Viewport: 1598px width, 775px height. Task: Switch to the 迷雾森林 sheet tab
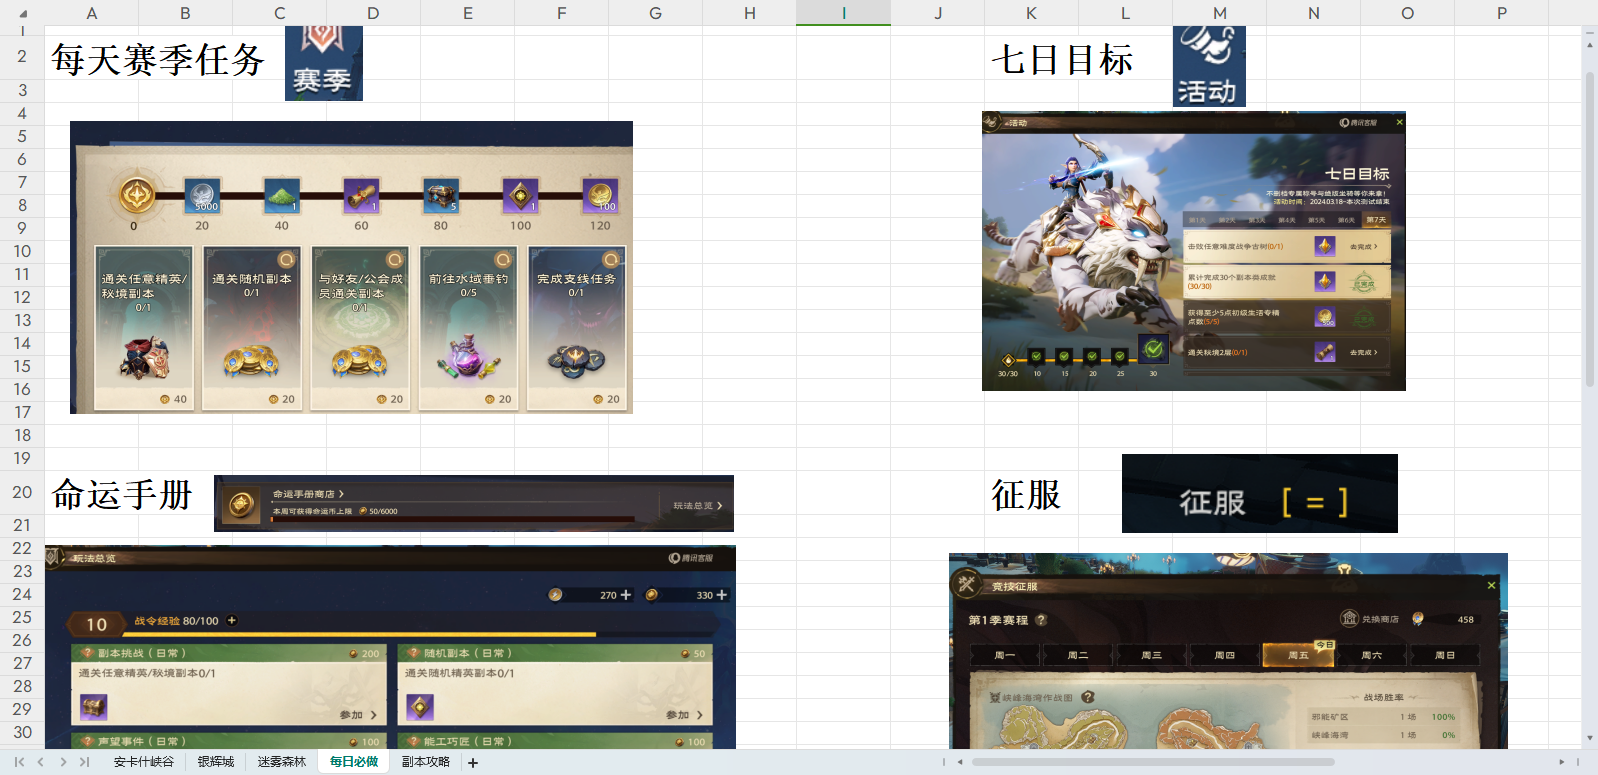point(282,762)
